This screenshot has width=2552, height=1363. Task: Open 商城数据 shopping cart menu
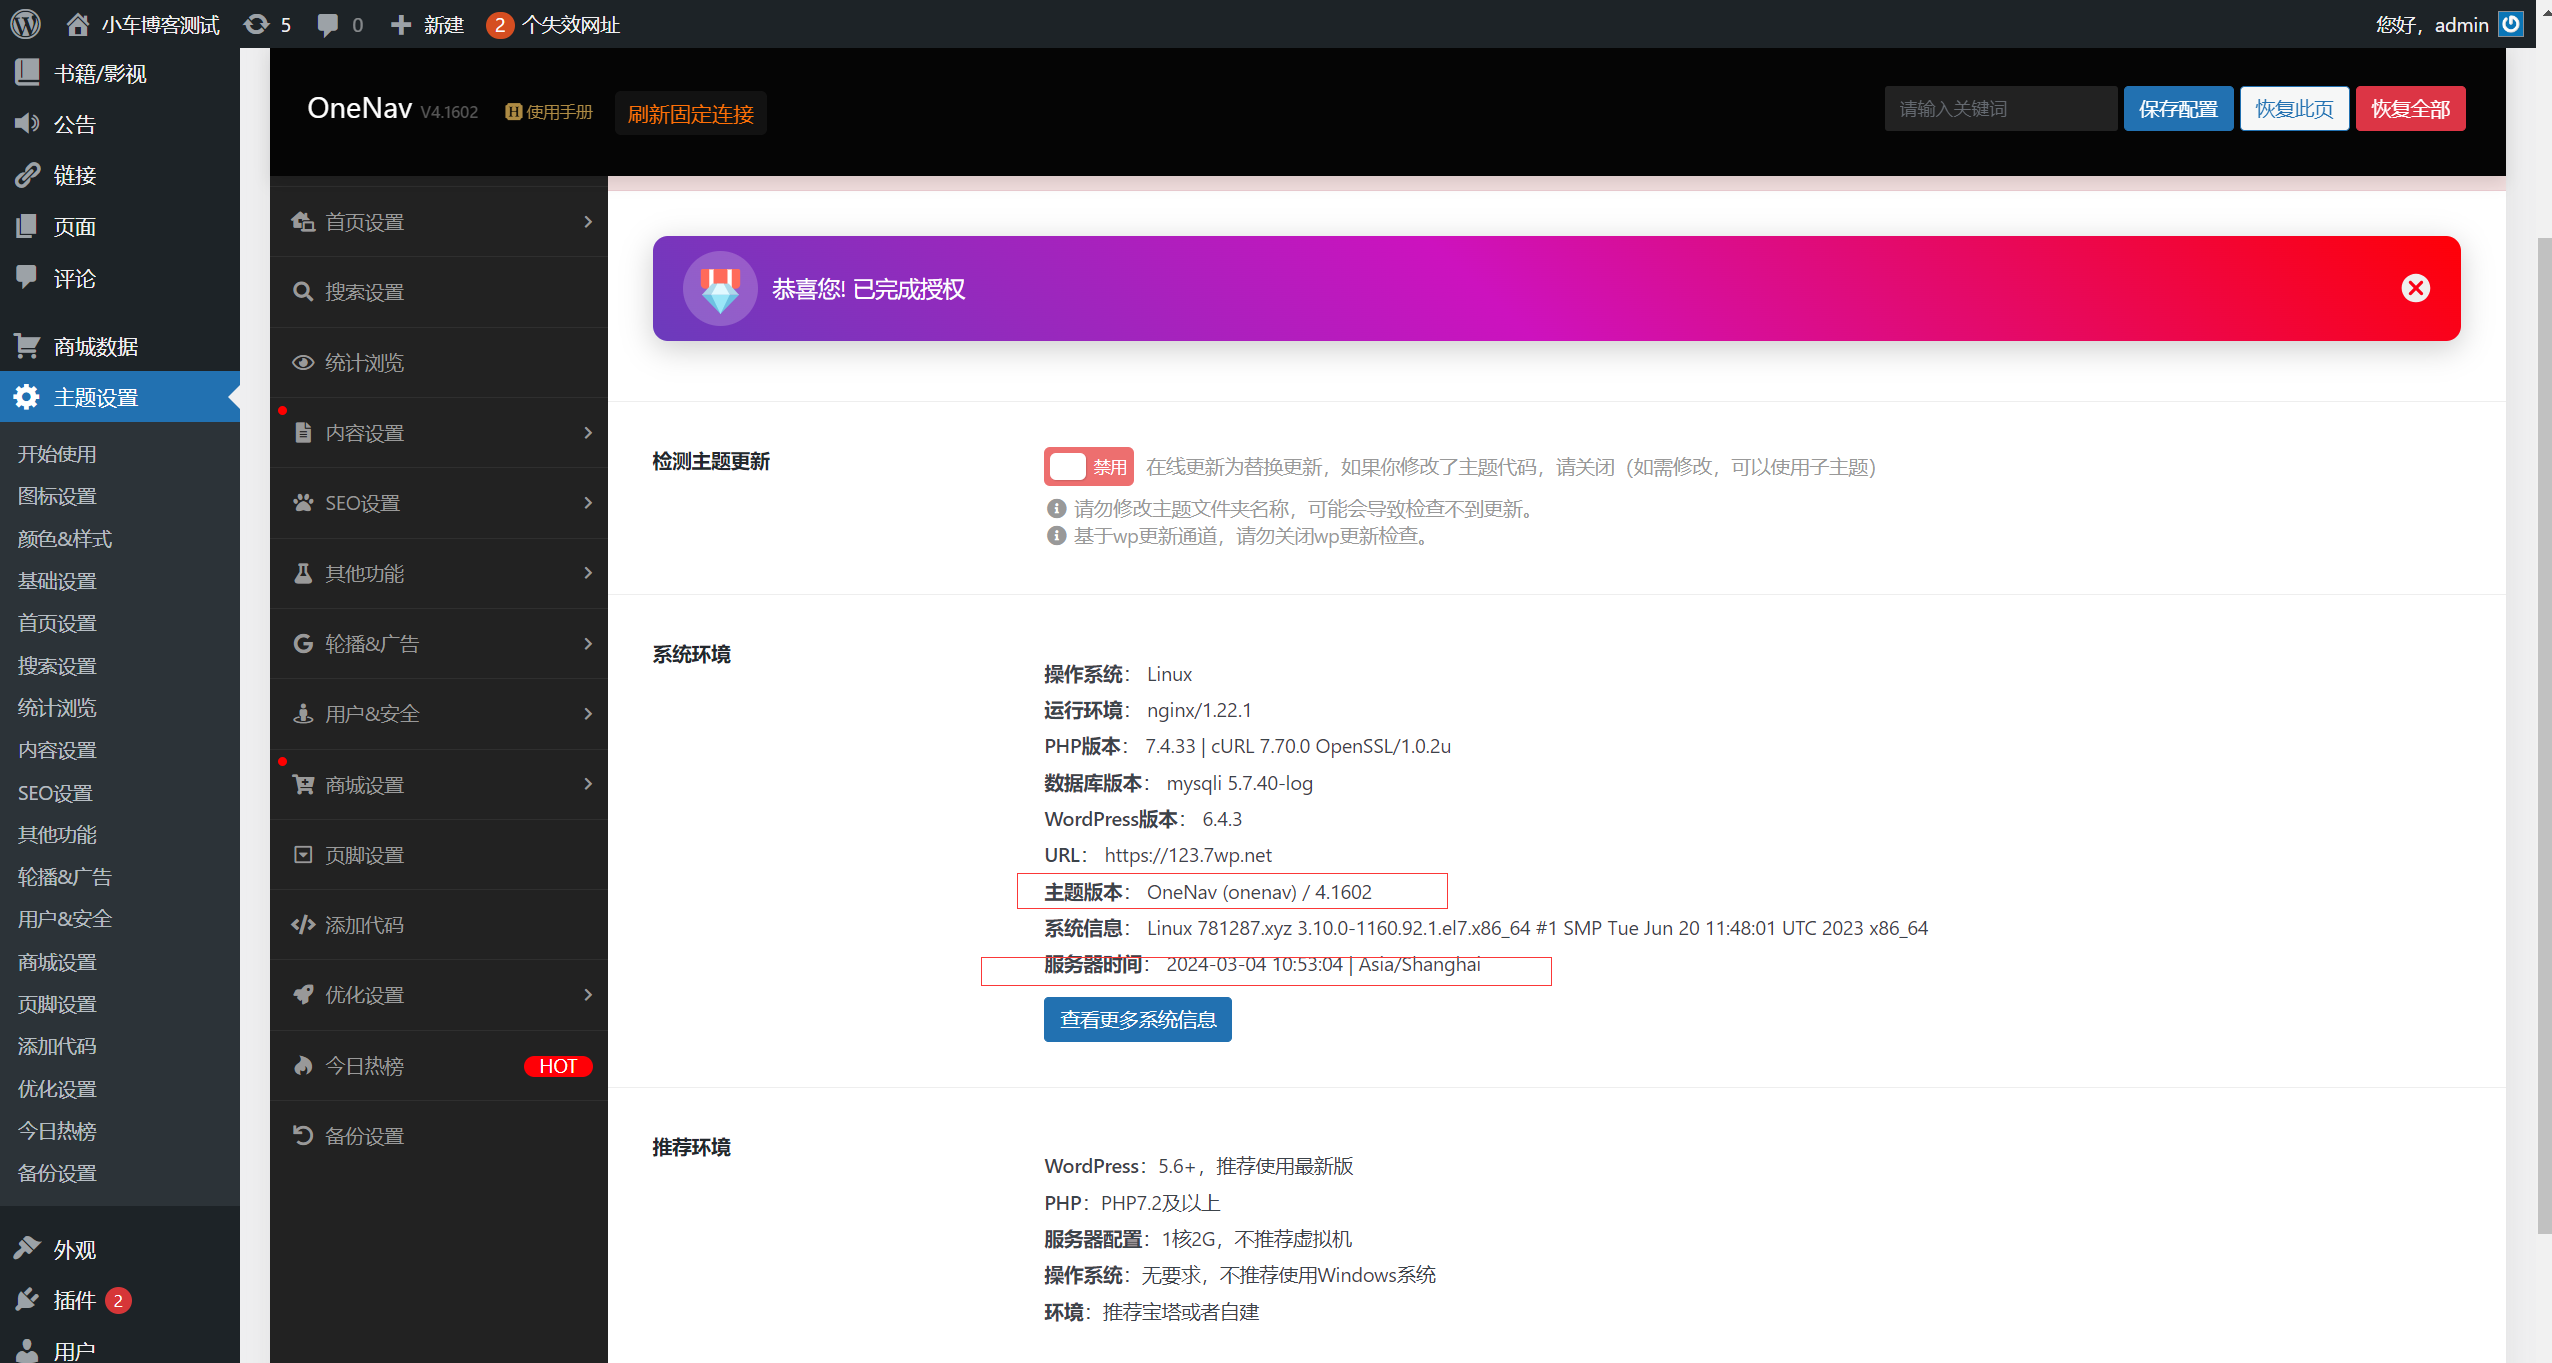coord(120,346)
